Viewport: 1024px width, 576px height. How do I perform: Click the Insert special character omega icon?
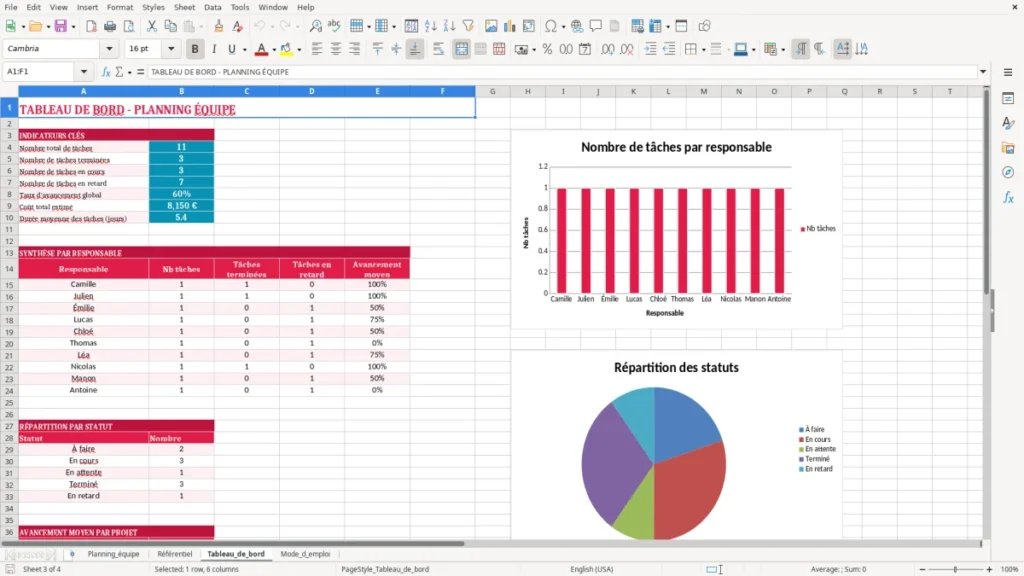[x=551, y=26]
